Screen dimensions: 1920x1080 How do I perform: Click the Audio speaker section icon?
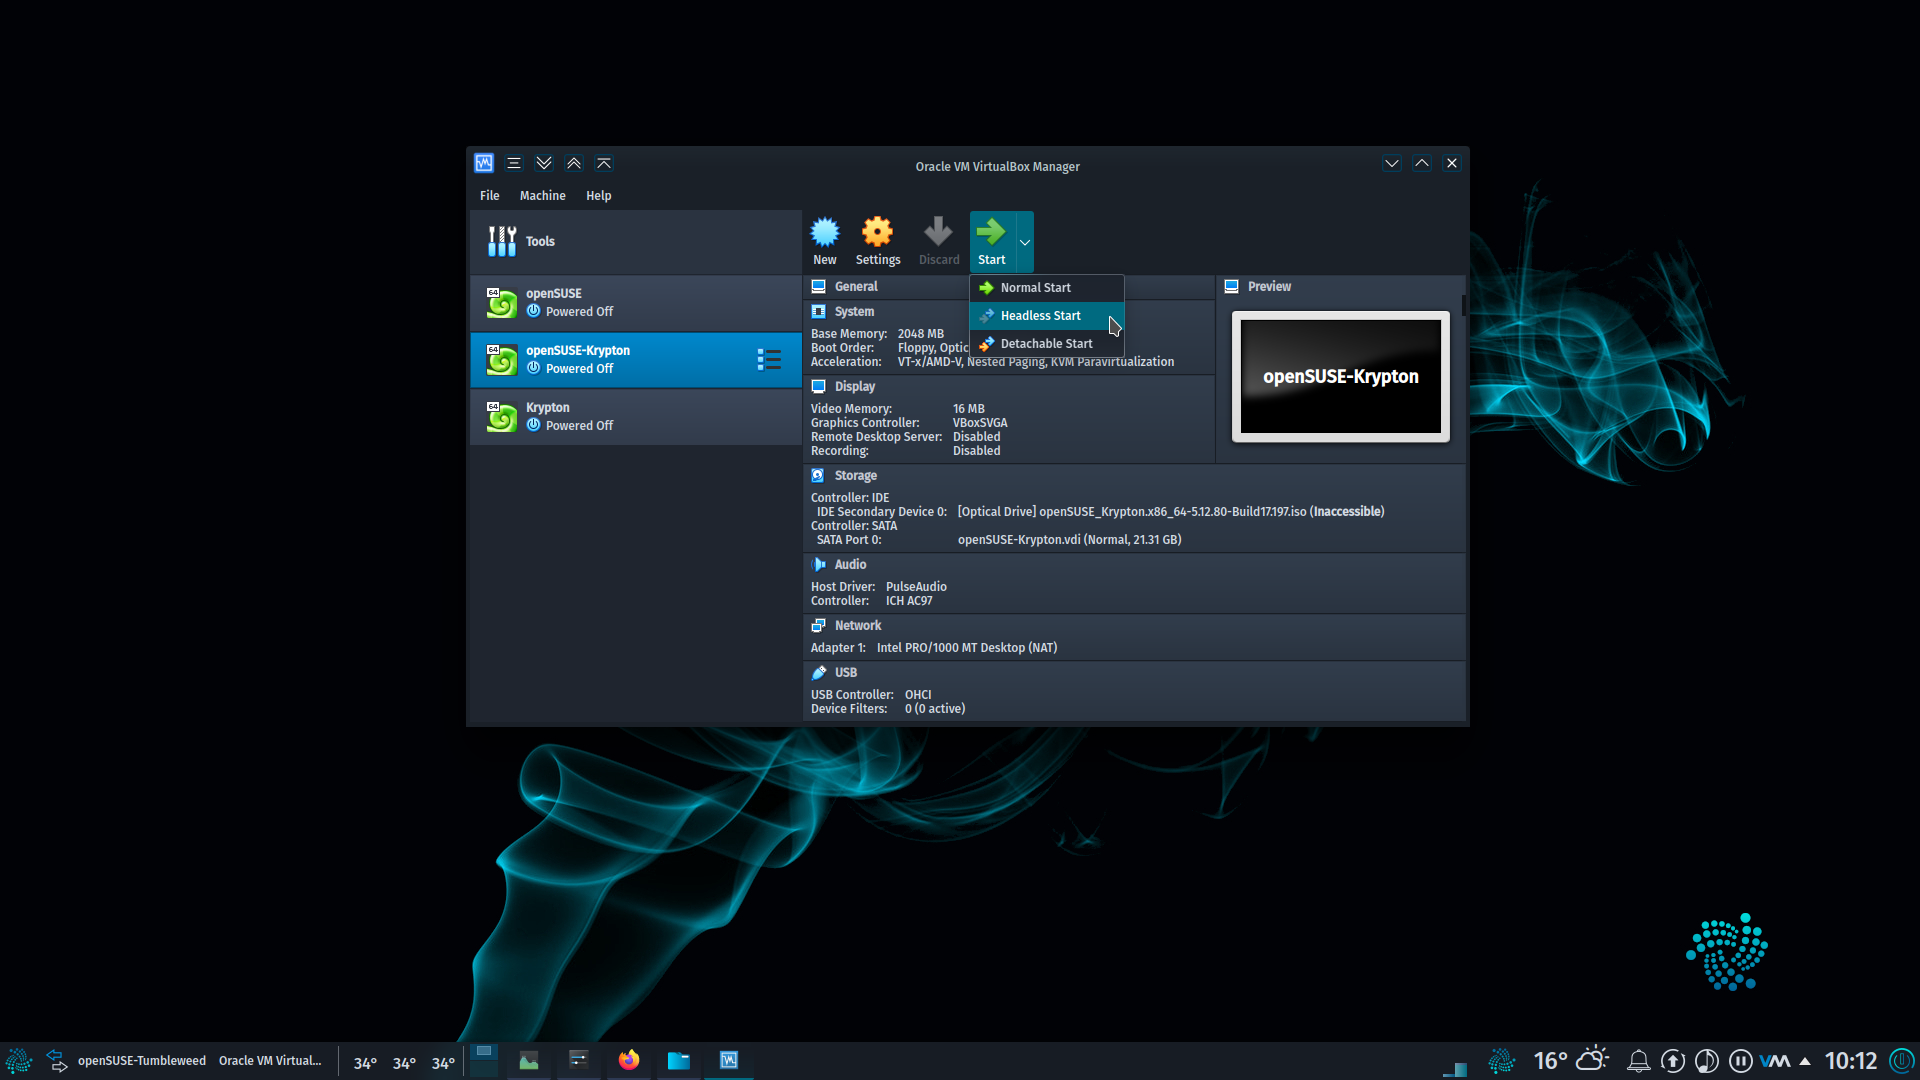tap(818, 565)
